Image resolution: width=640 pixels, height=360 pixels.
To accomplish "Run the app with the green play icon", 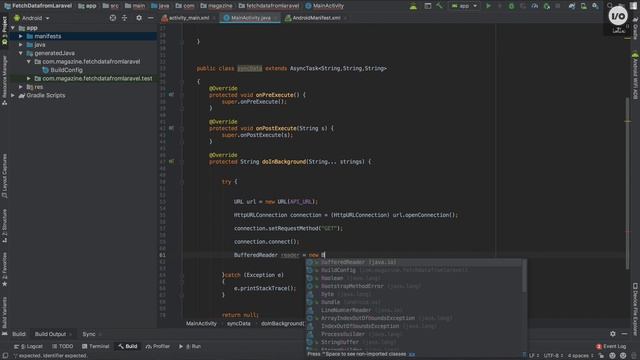I will pos(488,6).
